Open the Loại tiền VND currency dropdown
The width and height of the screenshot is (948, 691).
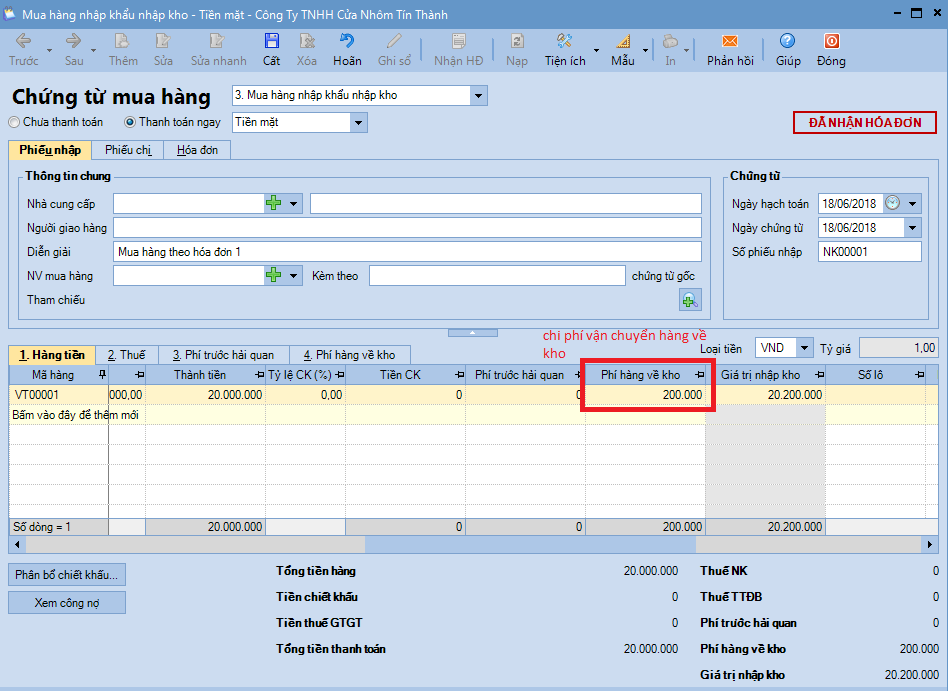pyautogui.click(x=804, y=348)
